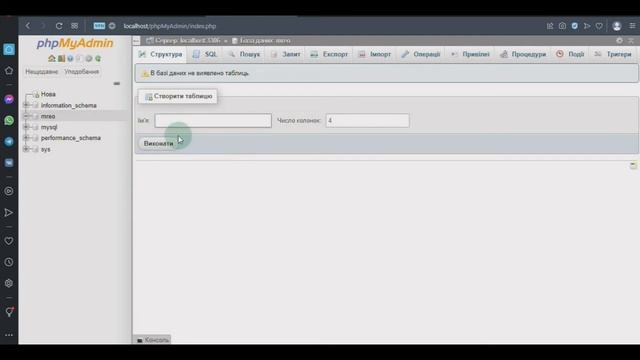Select the mreo database in tree
640x360 pixels.
pos(48,116)
